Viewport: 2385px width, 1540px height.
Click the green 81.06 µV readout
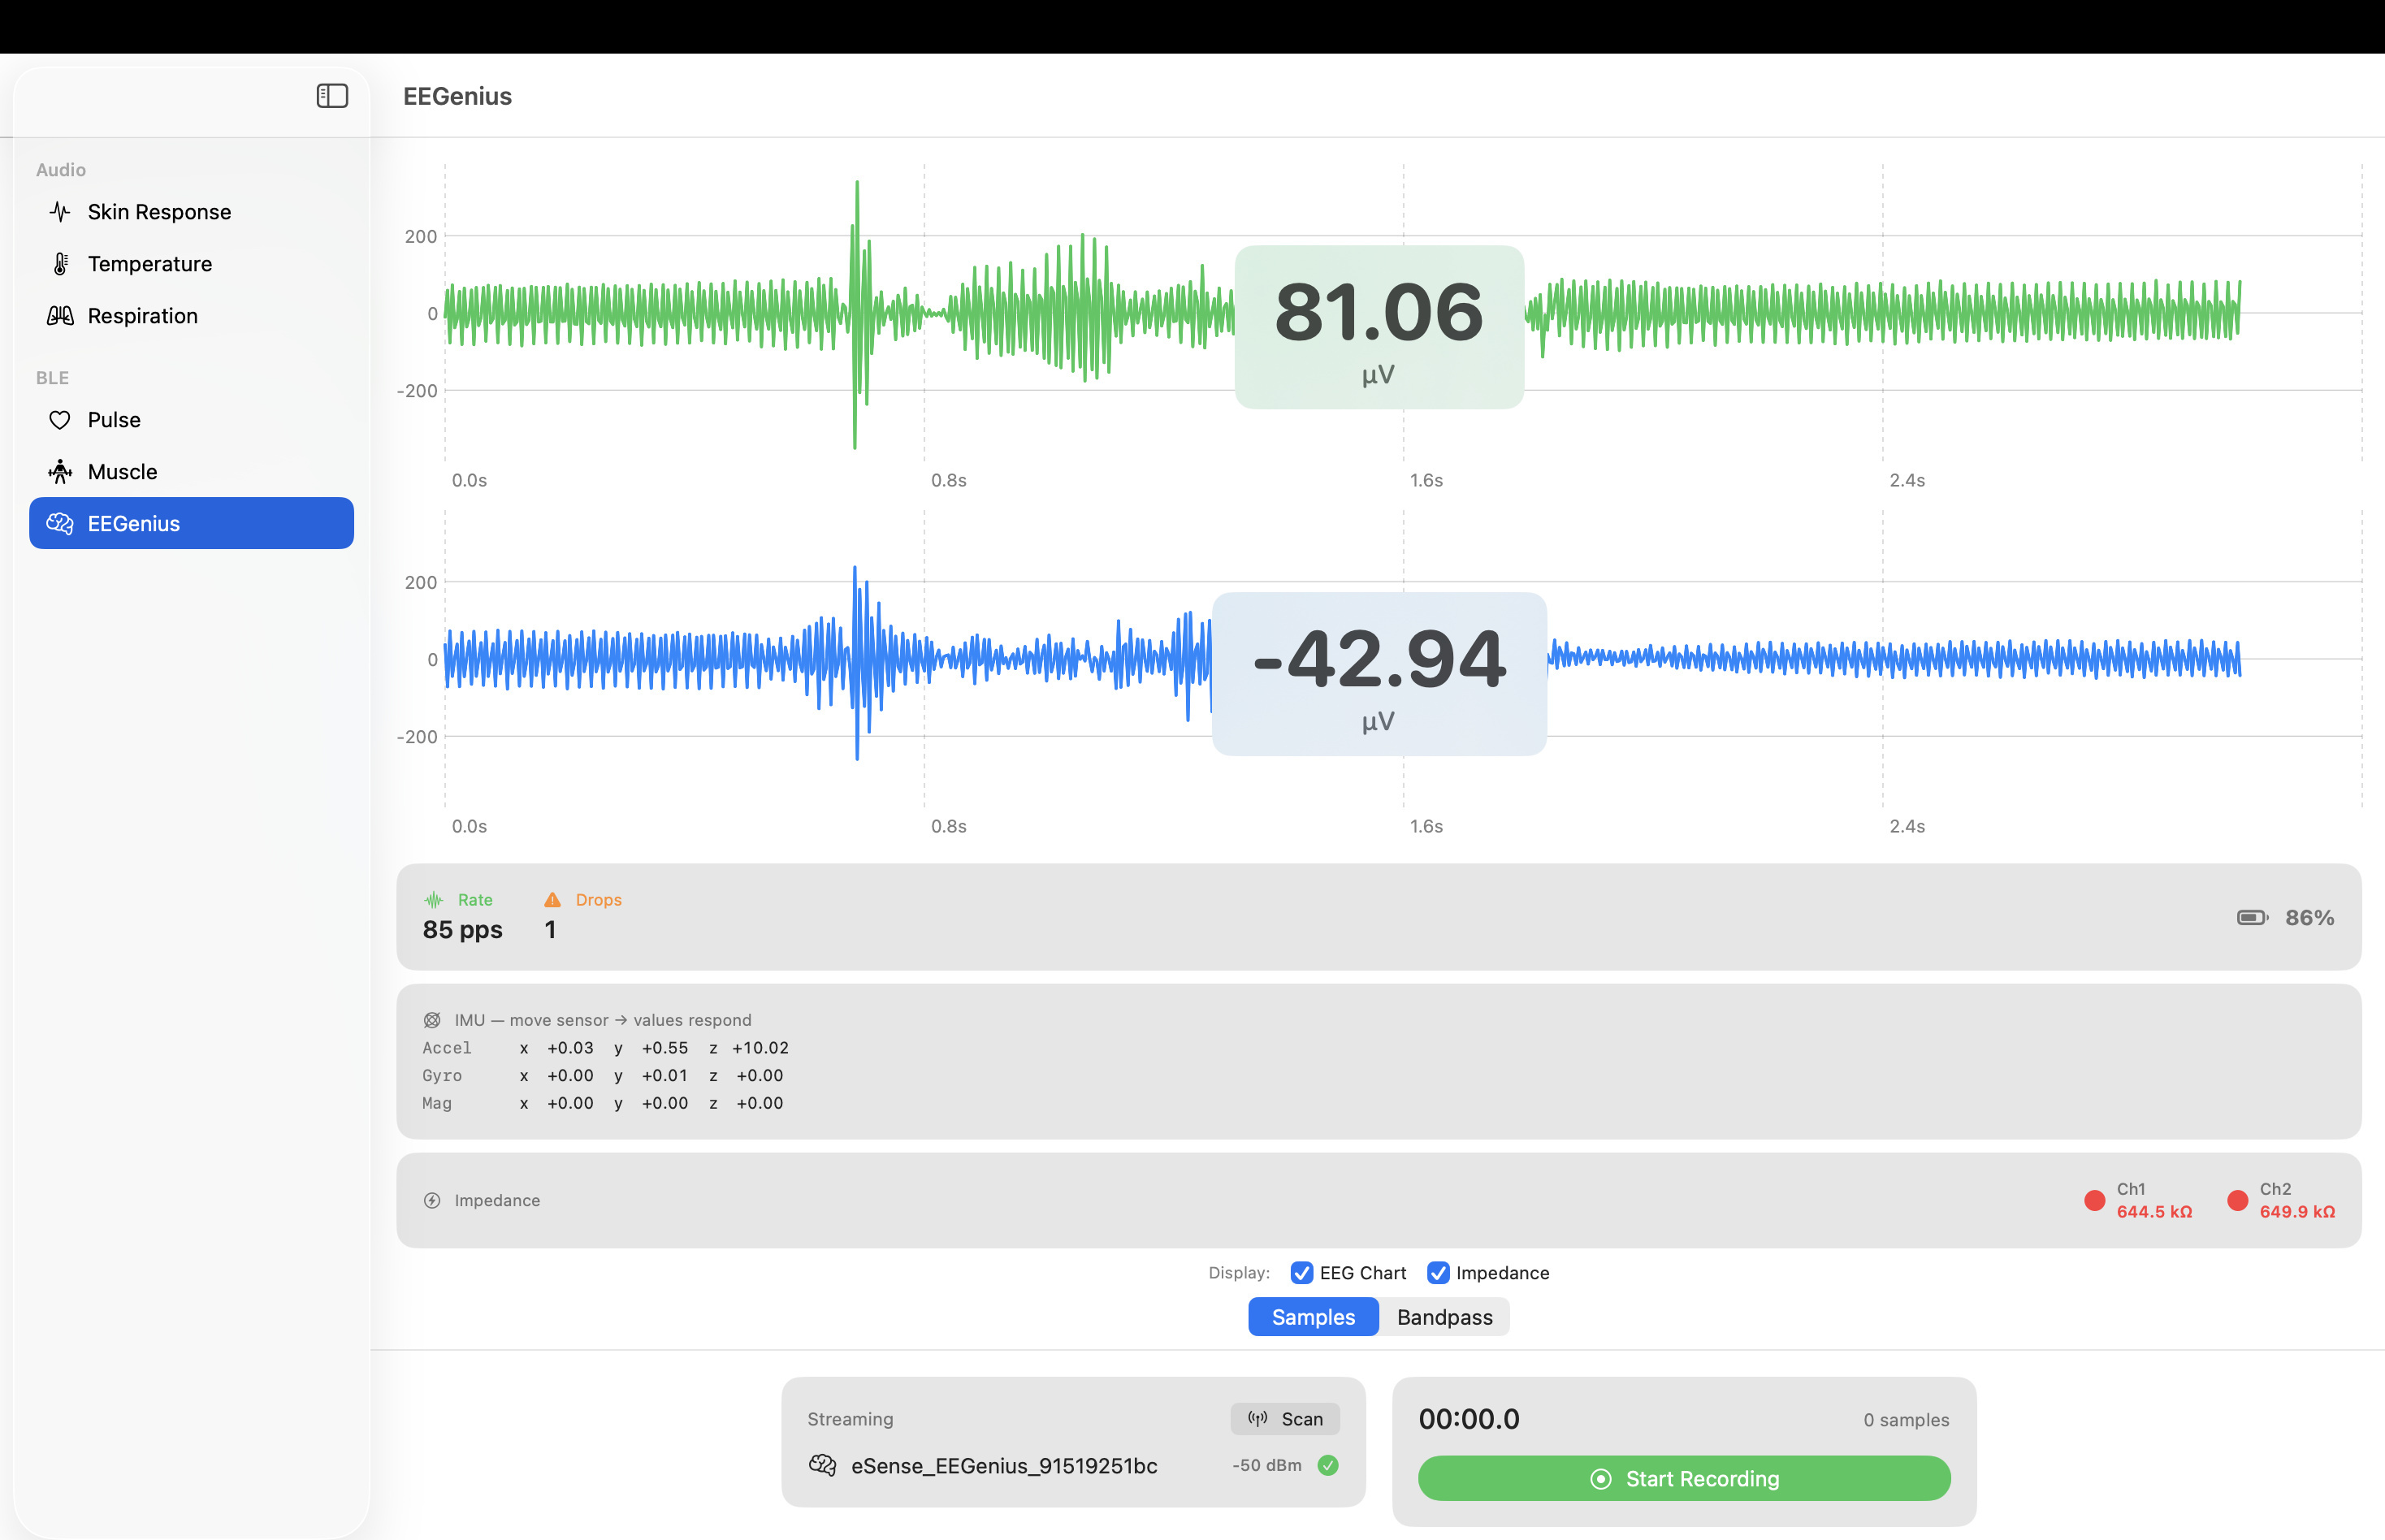(1379, 327)
